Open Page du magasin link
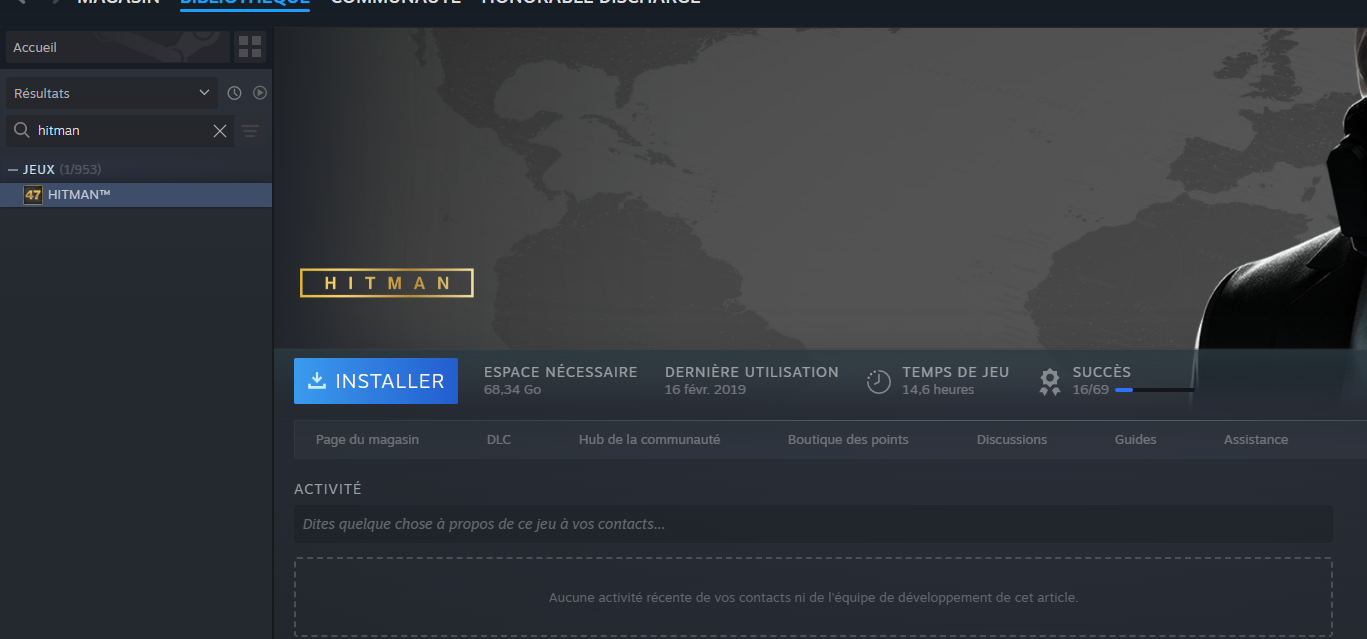The height and width of the screenshot is (639, 1367). 367,439
